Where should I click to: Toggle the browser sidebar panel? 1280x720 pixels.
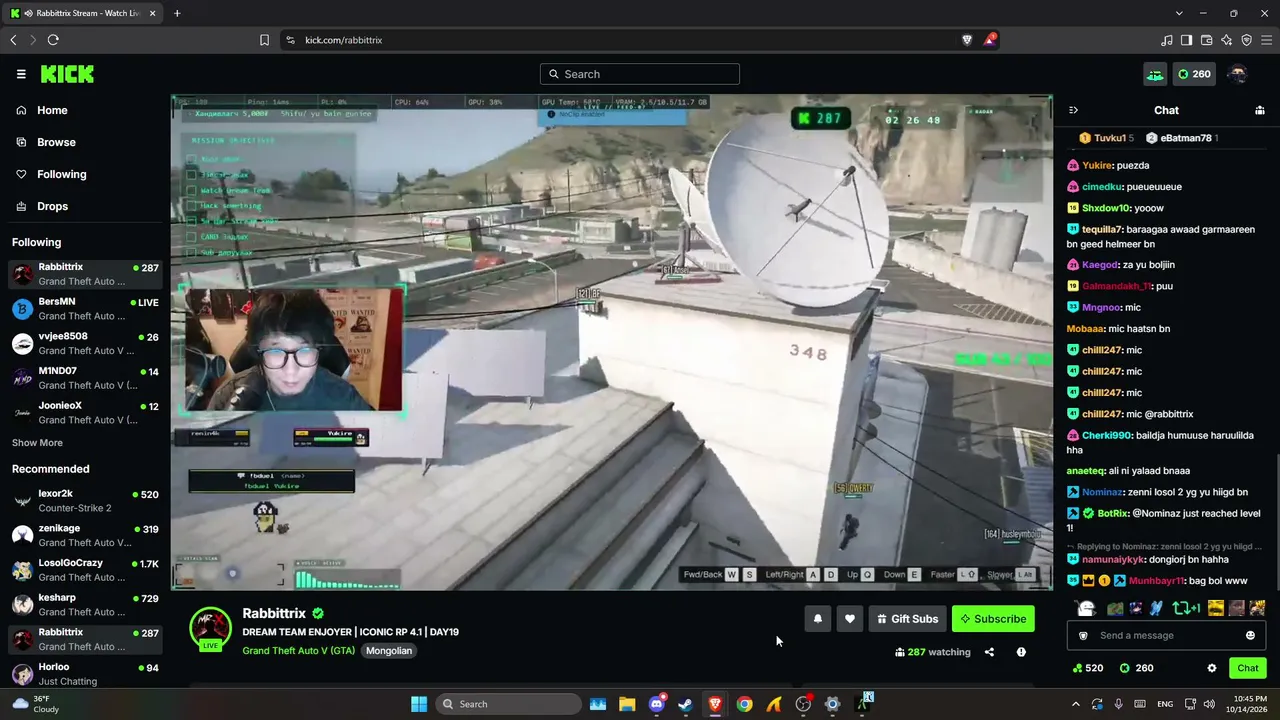point(1186,40)
